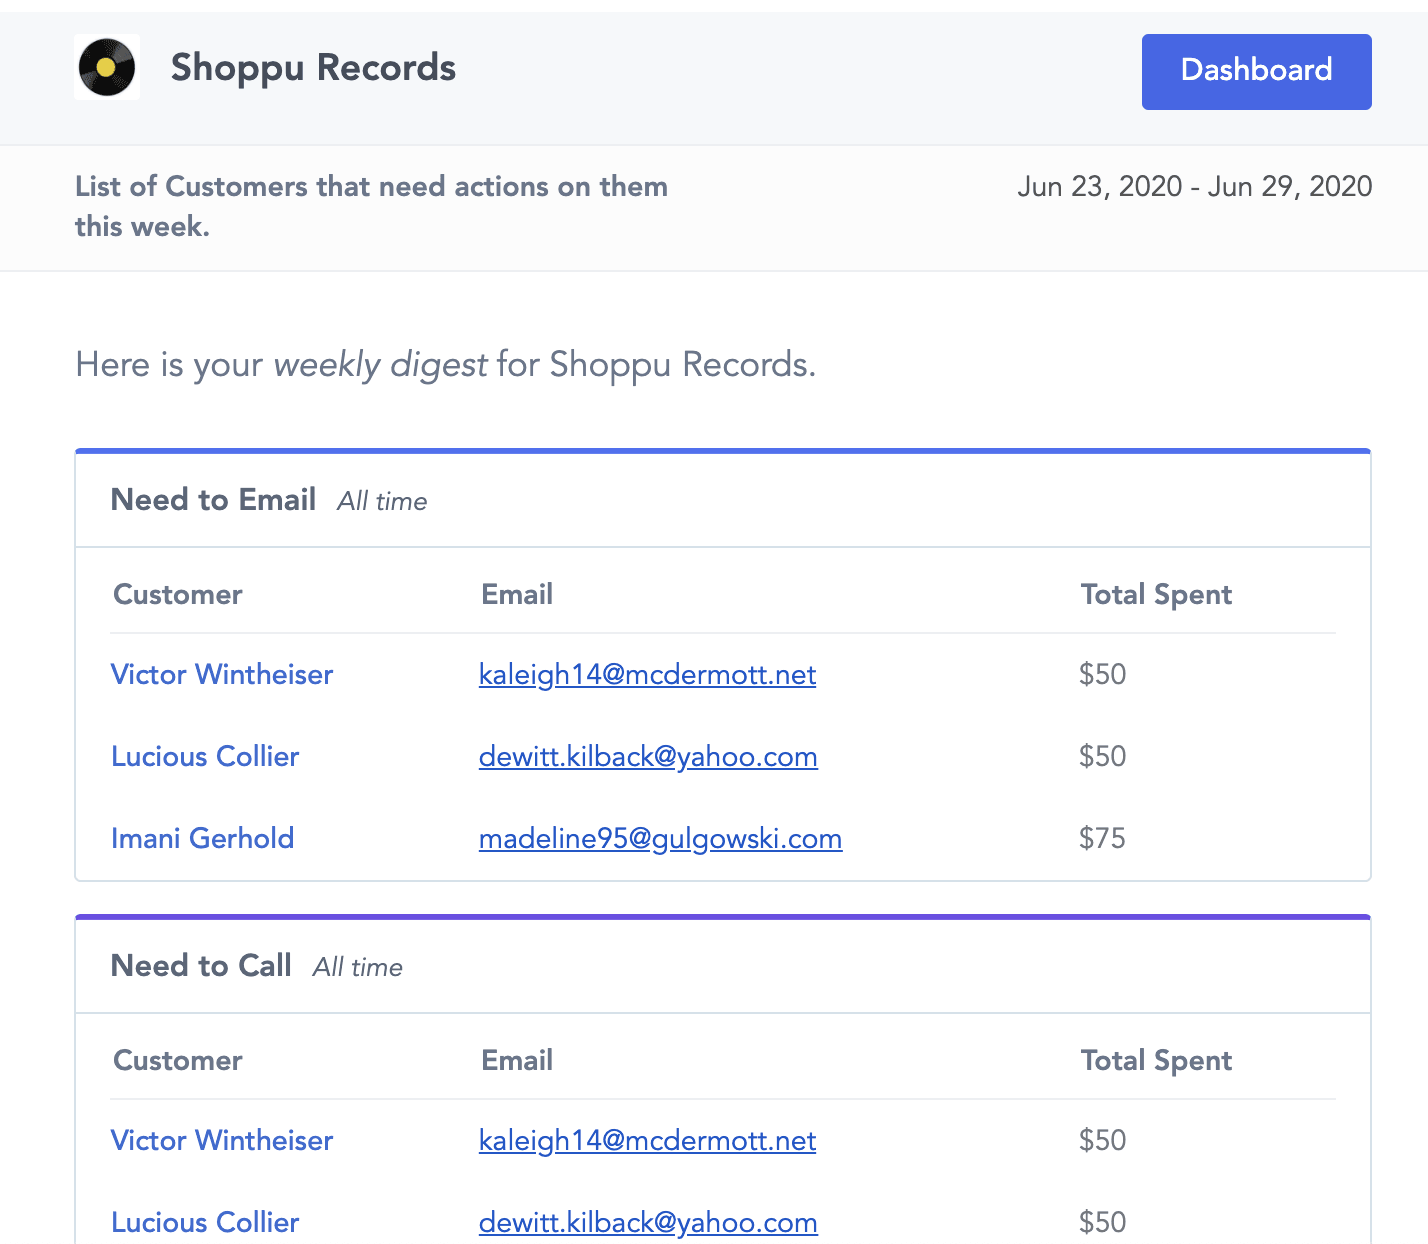Select customer Victor Wintheiser in Need to Email

coord(222,675)
